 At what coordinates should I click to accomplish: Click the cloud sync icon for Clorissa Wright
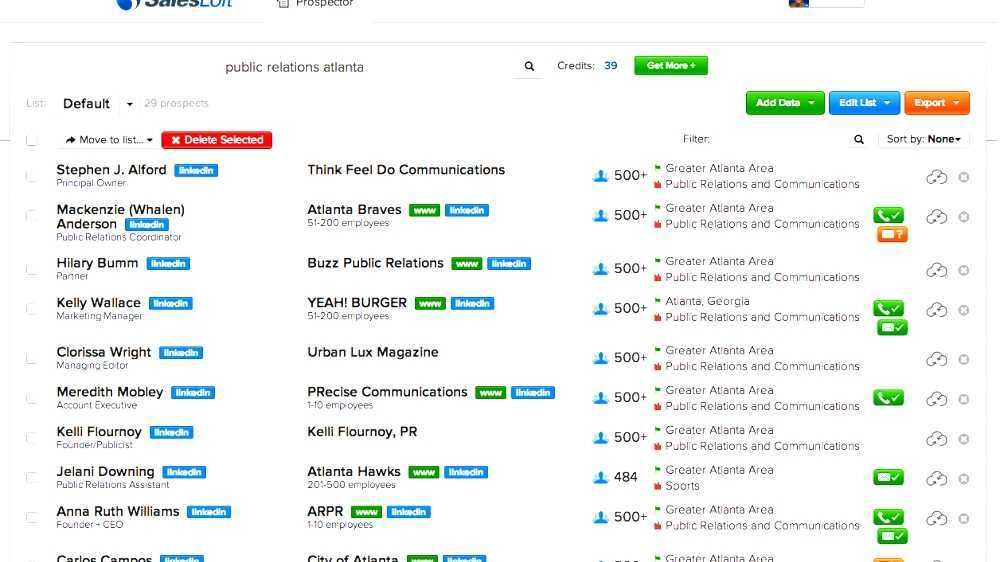click(x=936, y=360)
